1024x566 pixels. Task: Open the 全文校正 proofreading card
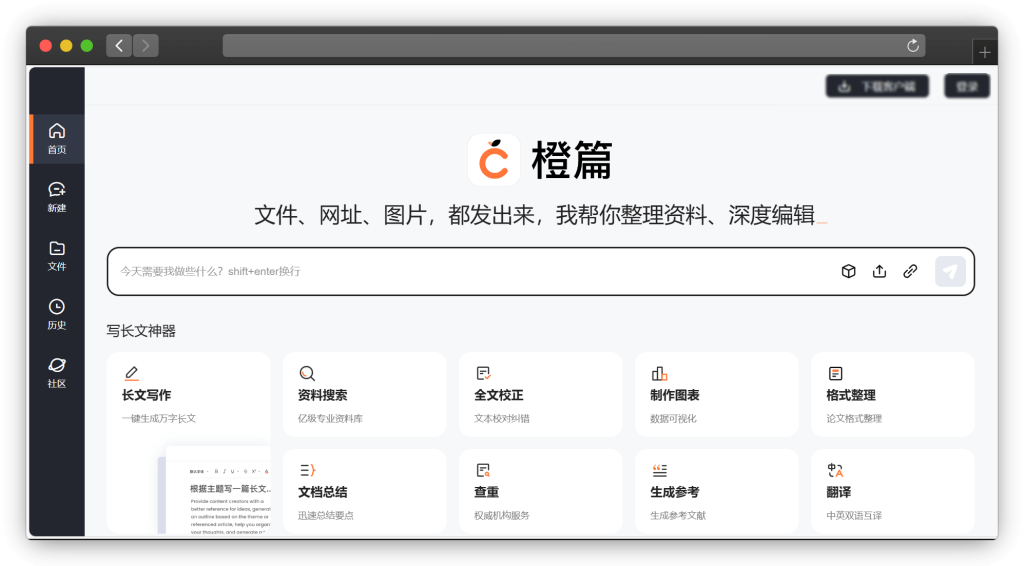point(540,395)
